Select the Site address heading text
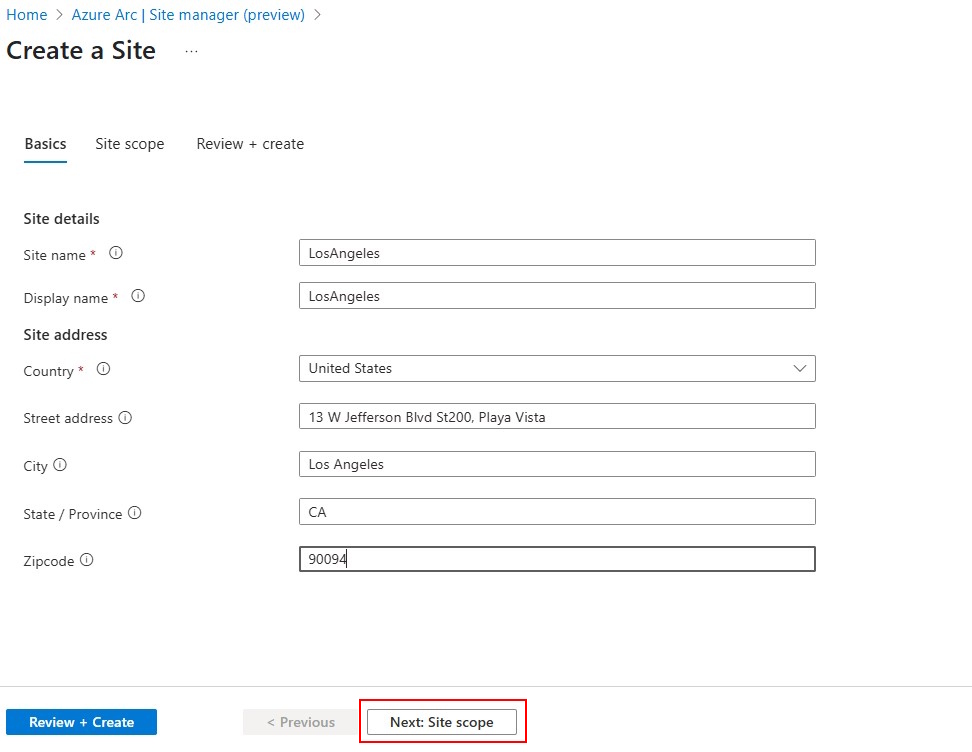Viewport: 972px width, 752px height. (x=65, y=335)
